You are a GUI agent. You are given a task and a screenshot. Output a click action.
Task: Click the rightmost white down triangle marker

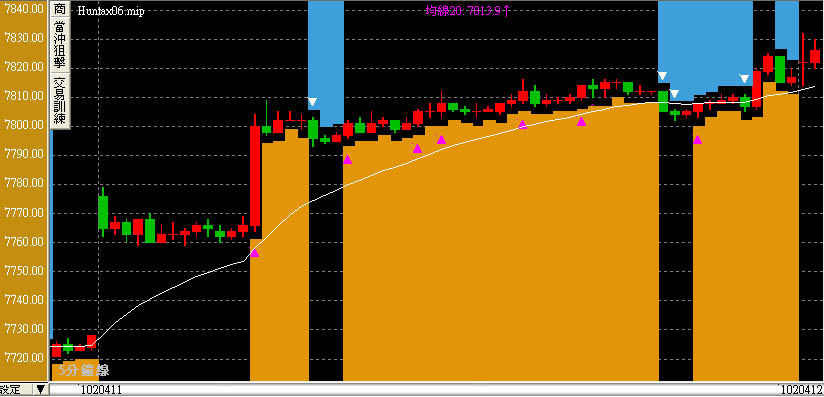pos(744,79)
